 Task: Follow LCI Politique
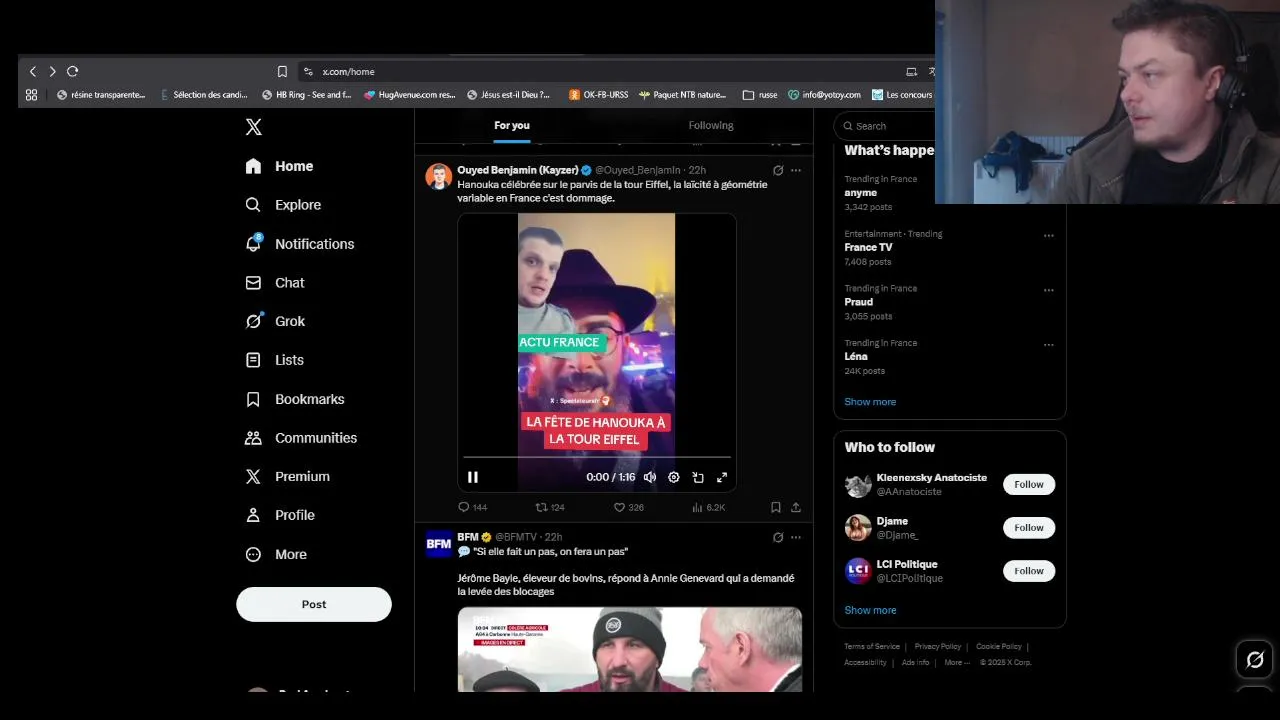coord(1029,571)
